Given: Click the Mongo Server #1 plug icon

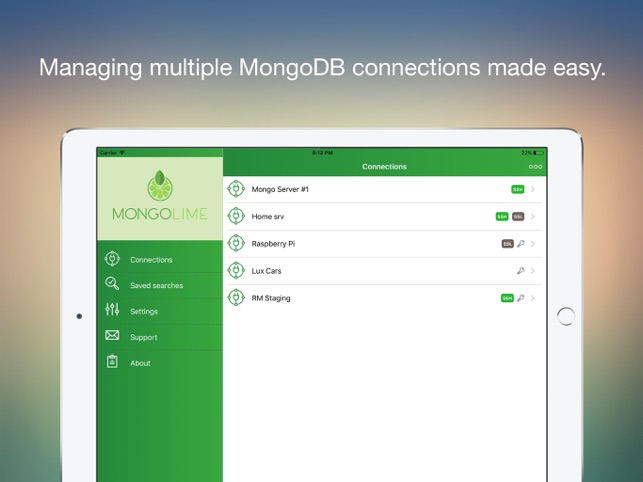Looking at the screenshot, I should click(236, 189).
